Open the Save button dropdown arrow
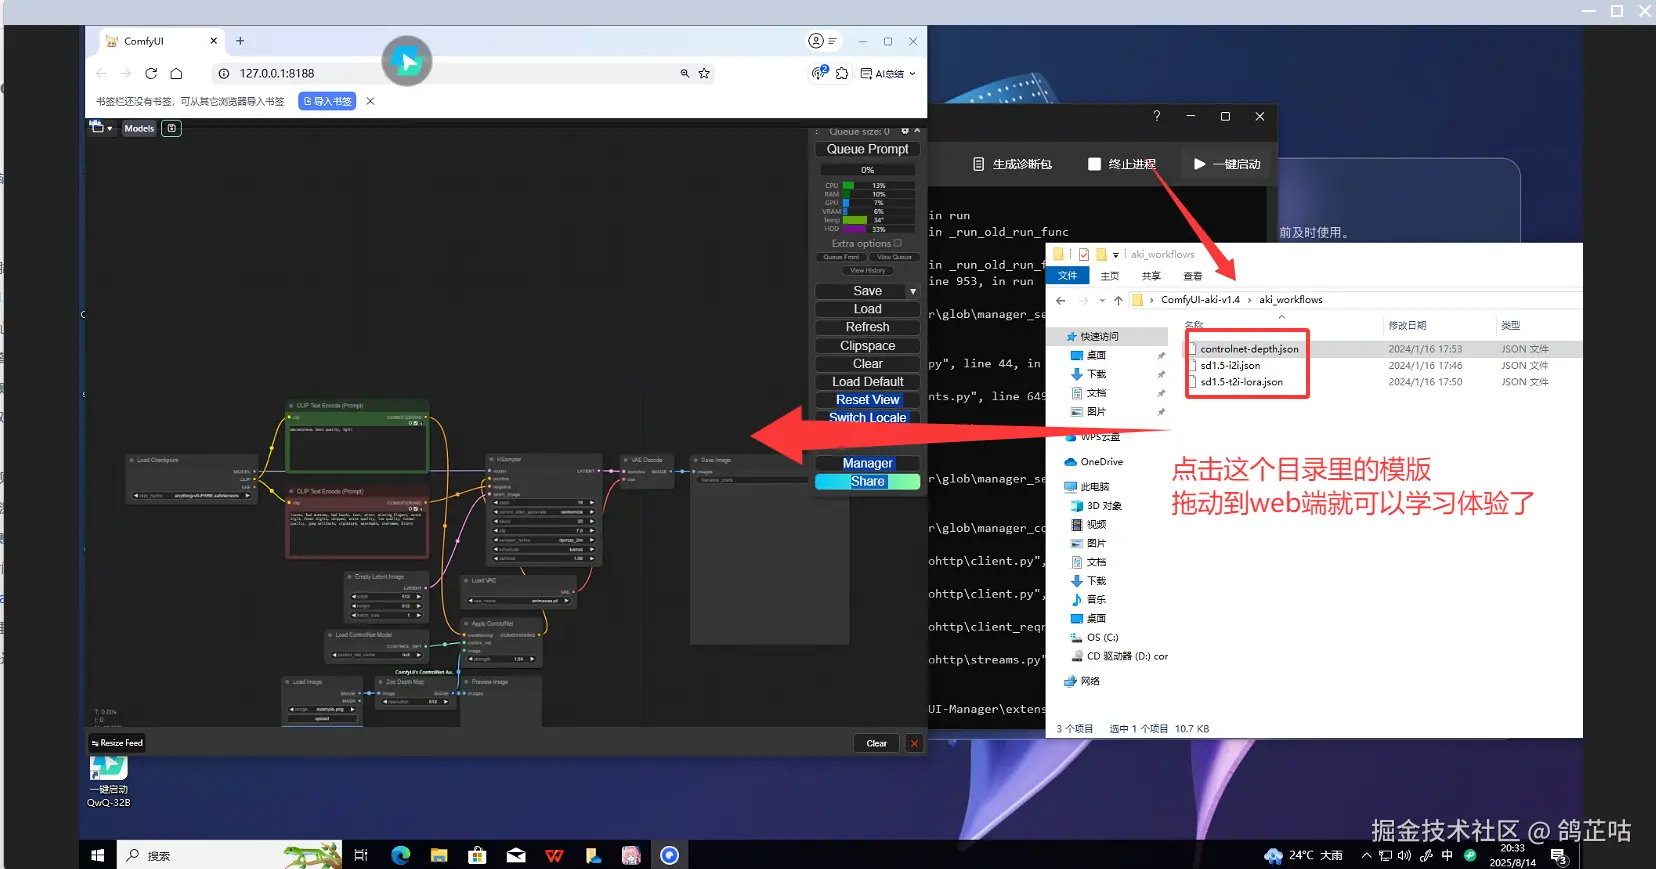The width and height of the screenshot is (1656, 869). [x=913, y=291]
